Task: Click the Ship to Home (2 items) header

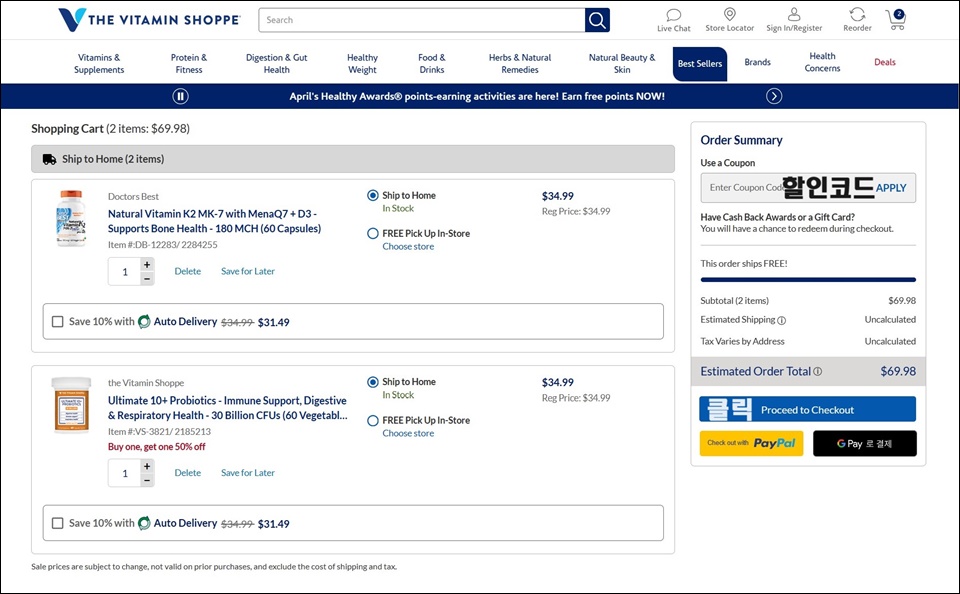Action: [353, 159]
